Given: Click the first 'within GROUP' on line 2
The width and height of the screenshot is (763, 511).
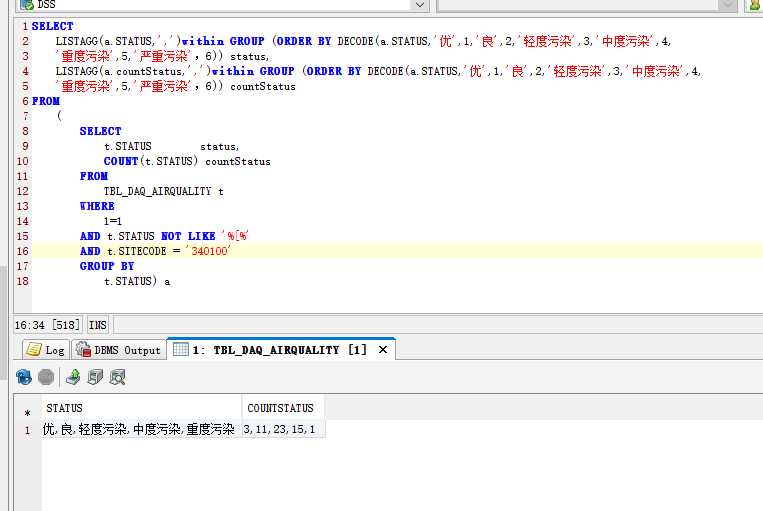Looking at the screenshot, I should [x=223, y=41].
